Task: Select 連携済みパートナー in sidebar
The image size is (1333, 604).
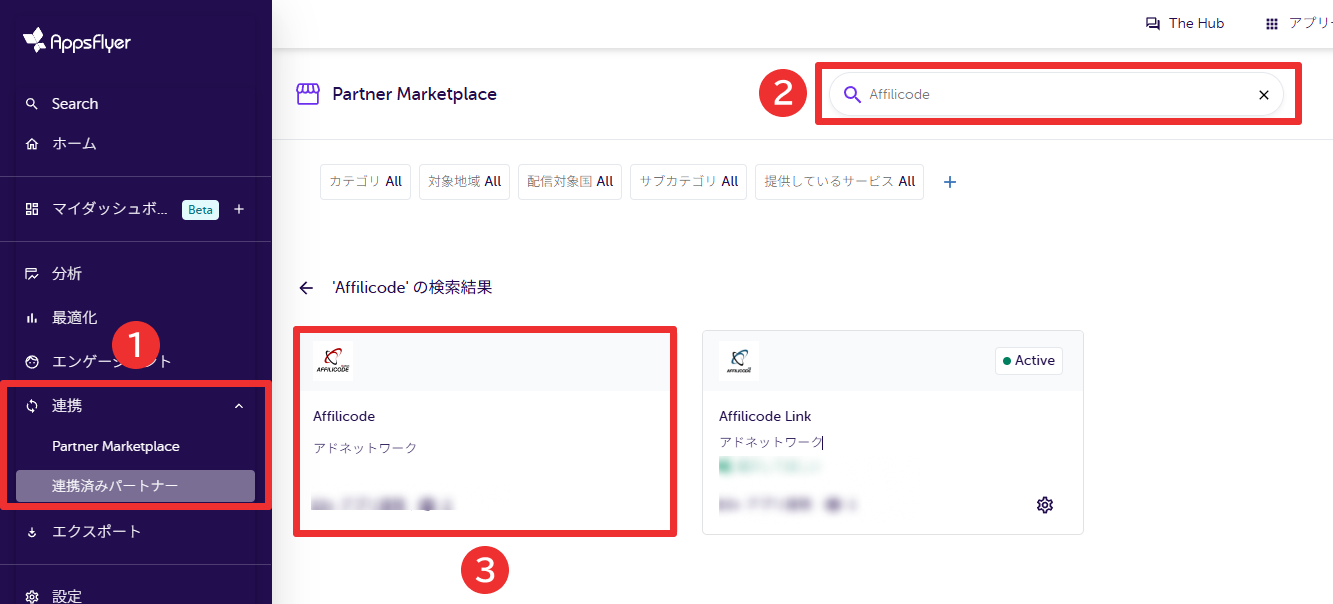Action: (x=136, y=486)
